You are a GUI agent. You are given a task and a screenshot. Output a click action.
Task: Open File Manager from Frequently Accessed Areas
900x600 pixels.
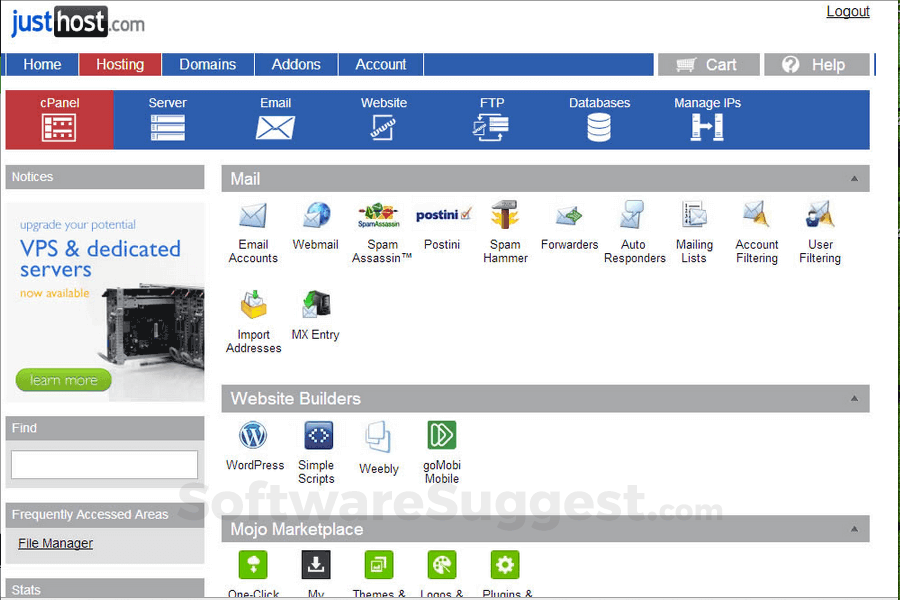55,543
